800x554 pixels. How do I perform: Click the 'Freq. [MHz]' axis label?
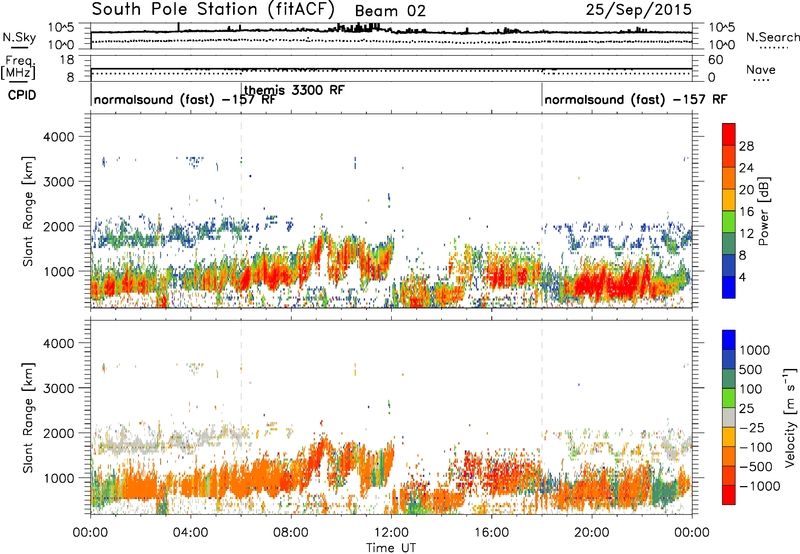coord(18,68)
